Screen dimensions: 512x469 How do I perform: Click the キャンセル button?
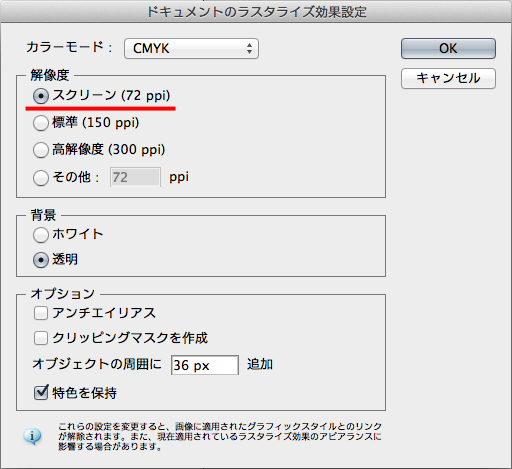448,79
